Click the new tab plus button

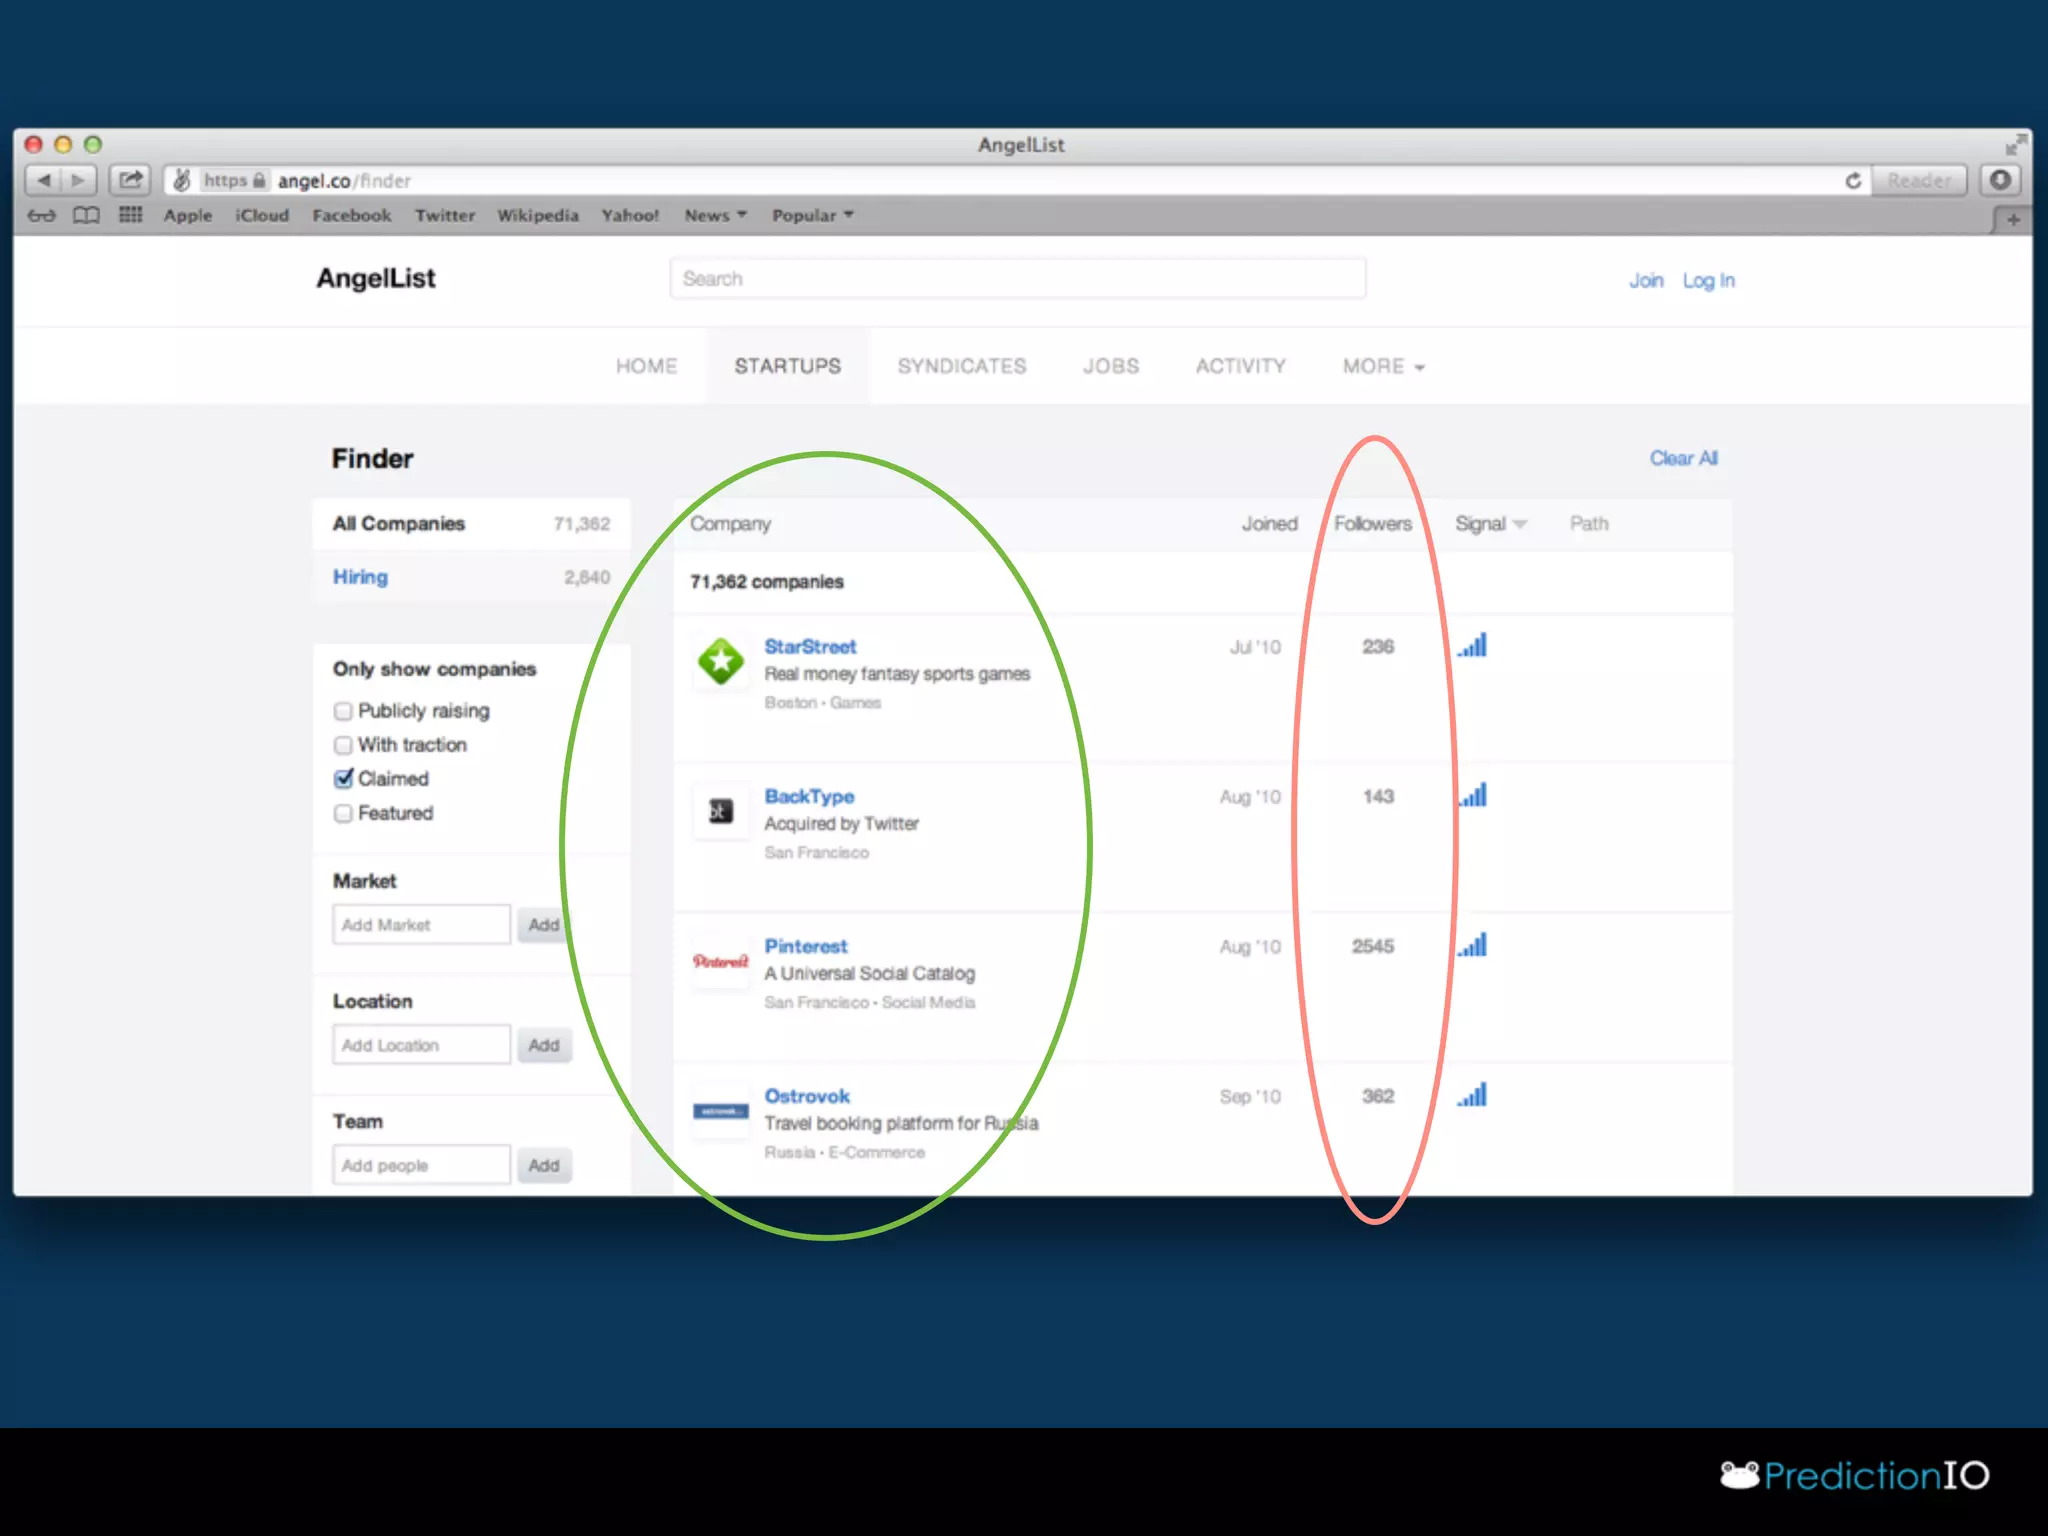click(x=2013, y=219)
